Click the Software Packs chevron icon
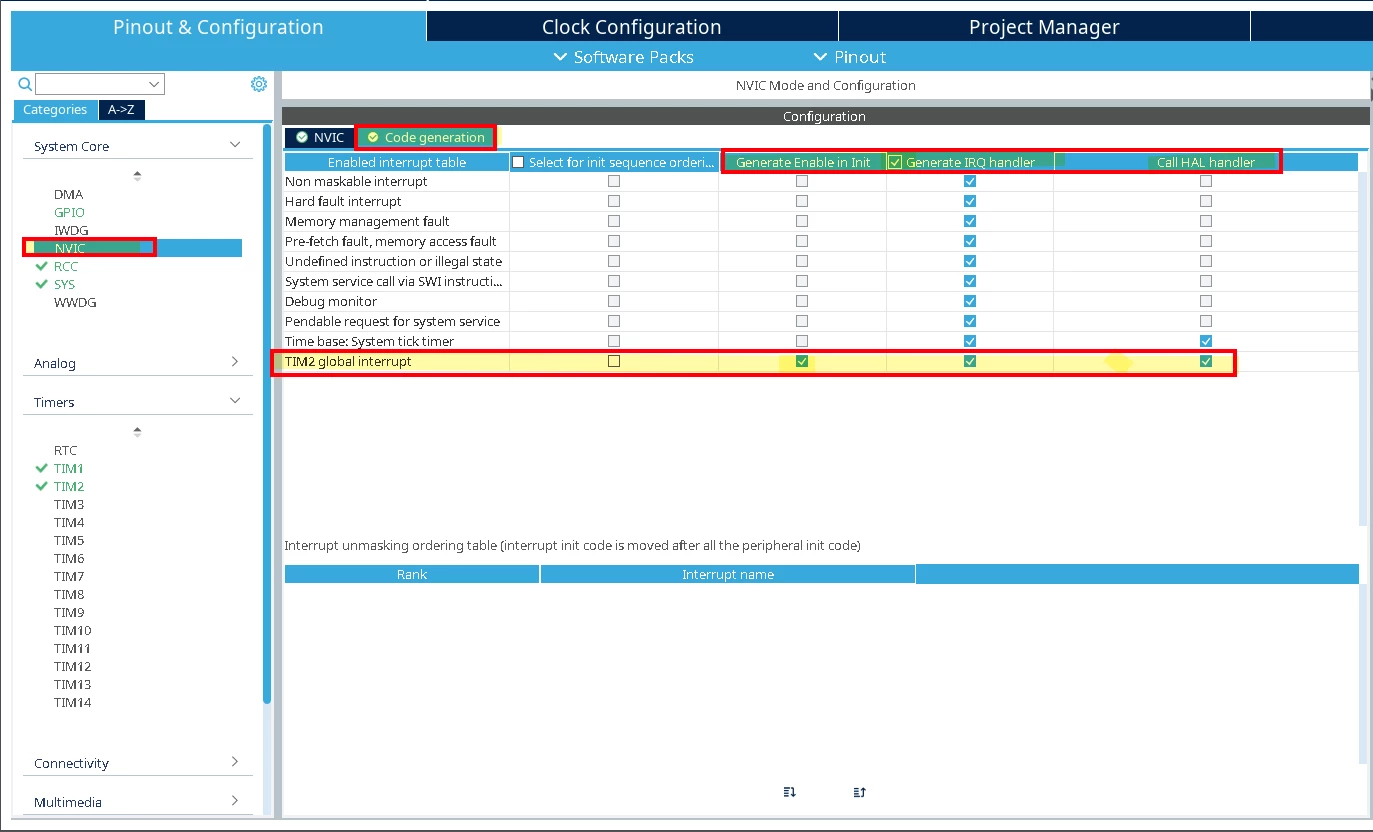This screenshot has width=1373, height=832. pos(561,57)
